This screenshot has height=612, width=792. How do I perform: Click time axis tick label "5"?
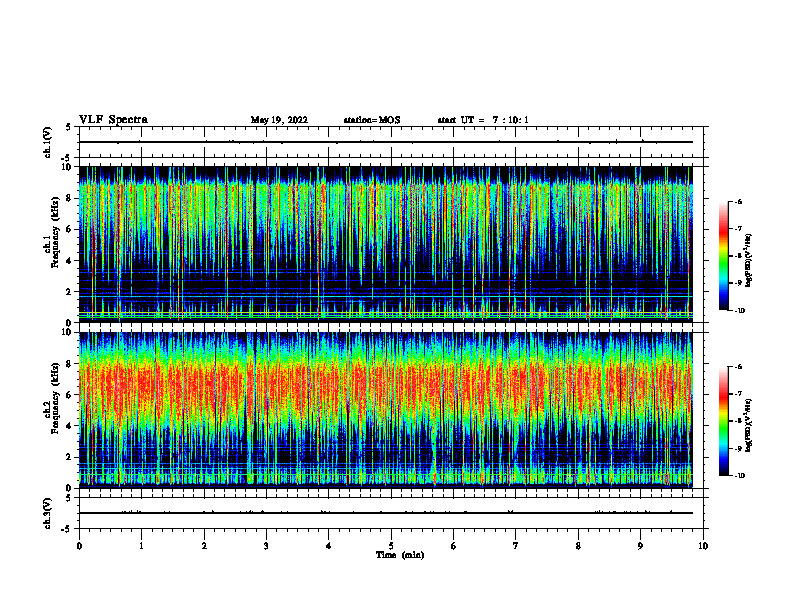[391, 546]
